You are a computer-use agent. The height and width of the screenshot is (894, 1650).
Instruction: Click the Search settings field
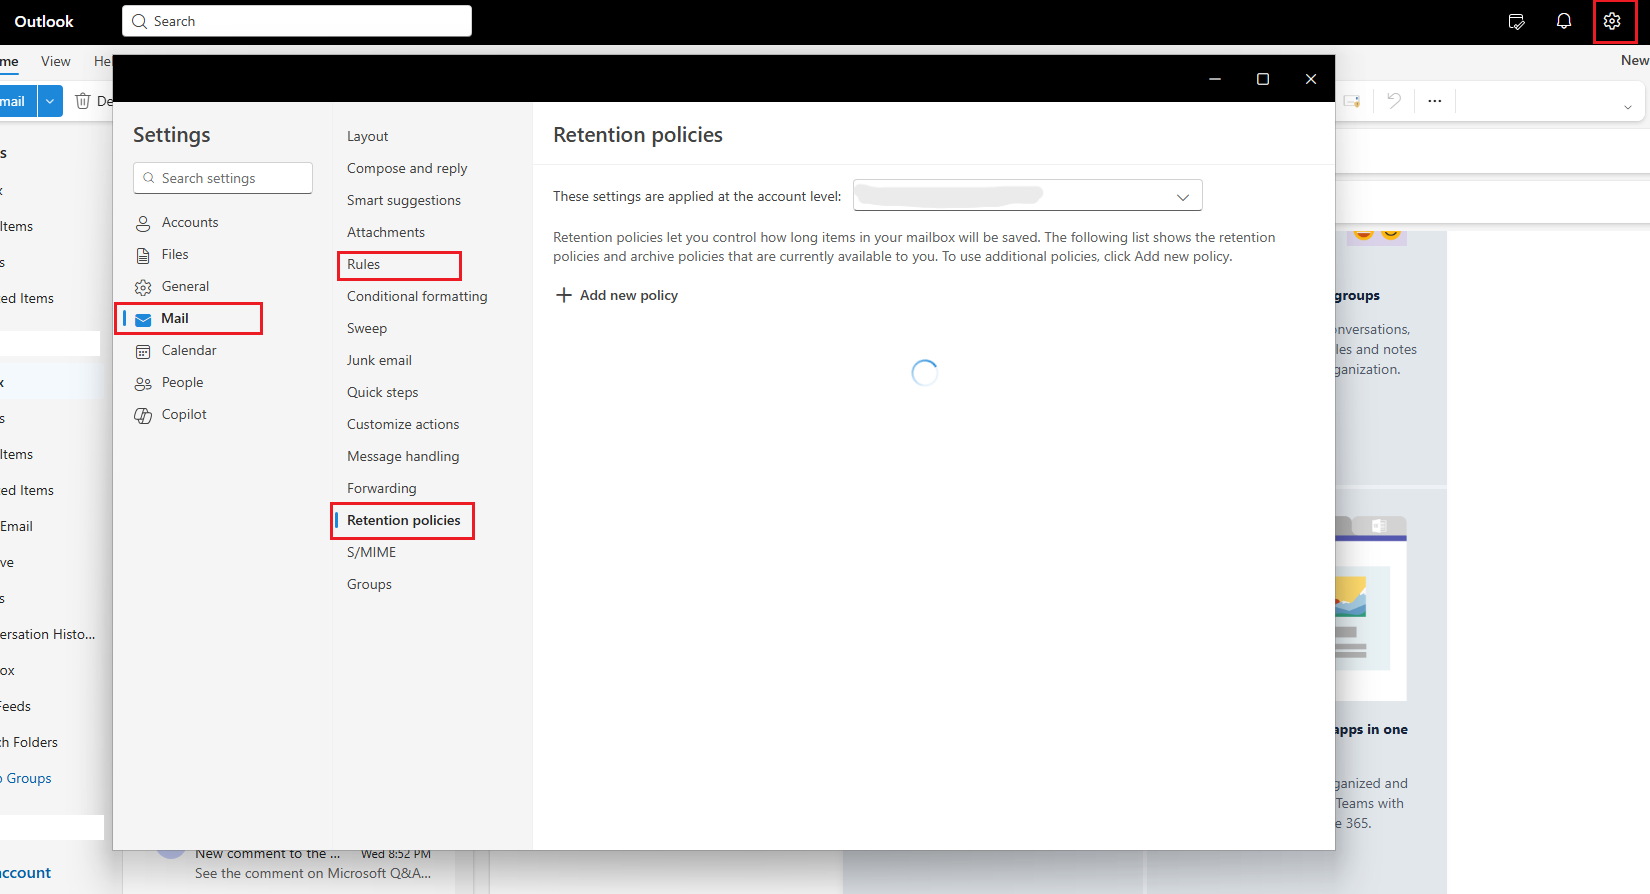pos(223,178)
